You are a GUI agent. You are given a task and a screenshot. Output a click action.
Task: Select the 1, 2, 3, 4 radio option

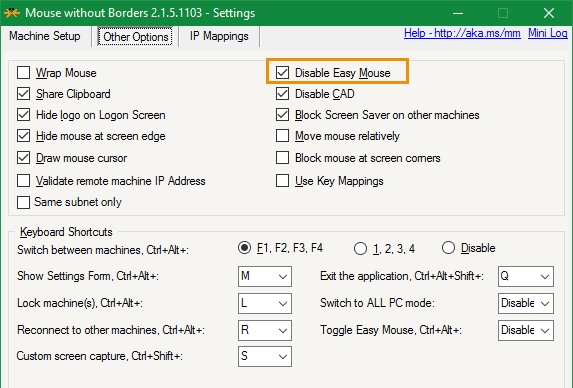coord(360,249)
